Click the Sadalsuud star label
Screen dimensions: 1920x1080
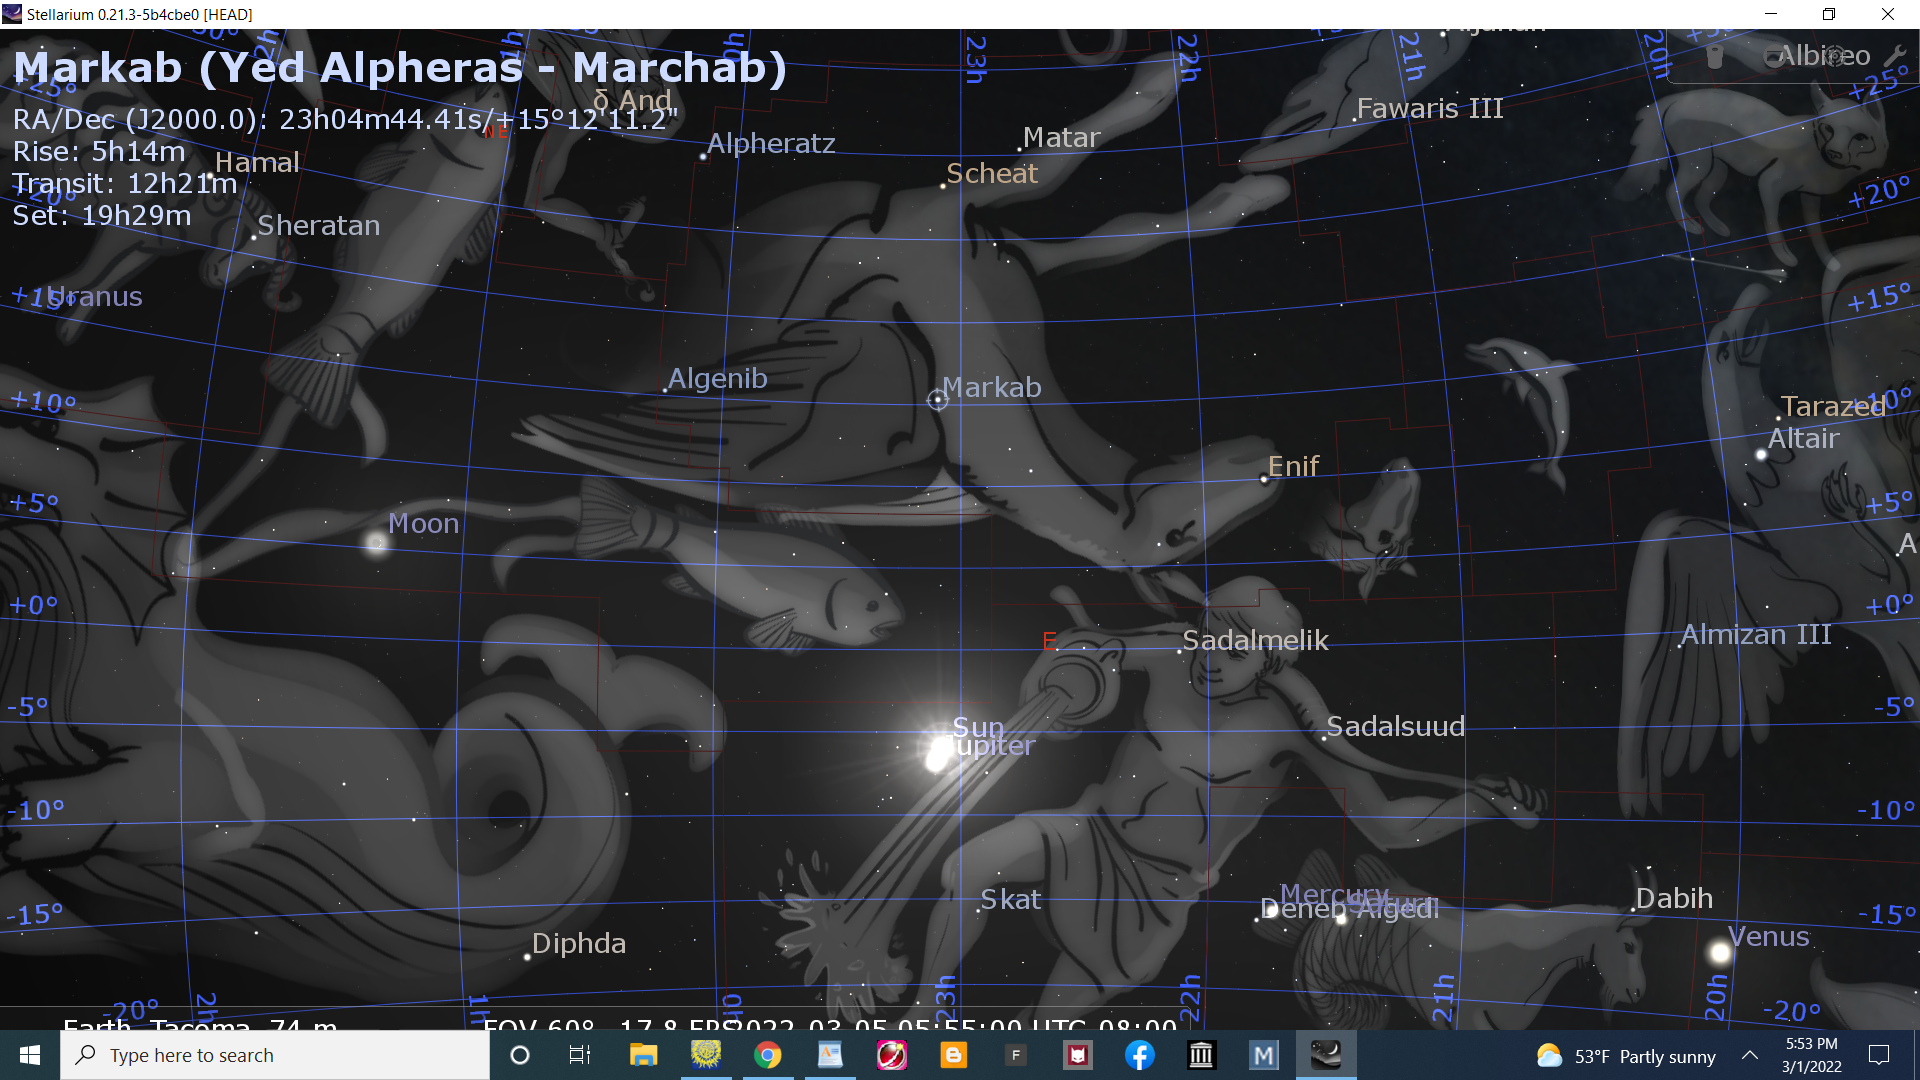pos(1395,726)
